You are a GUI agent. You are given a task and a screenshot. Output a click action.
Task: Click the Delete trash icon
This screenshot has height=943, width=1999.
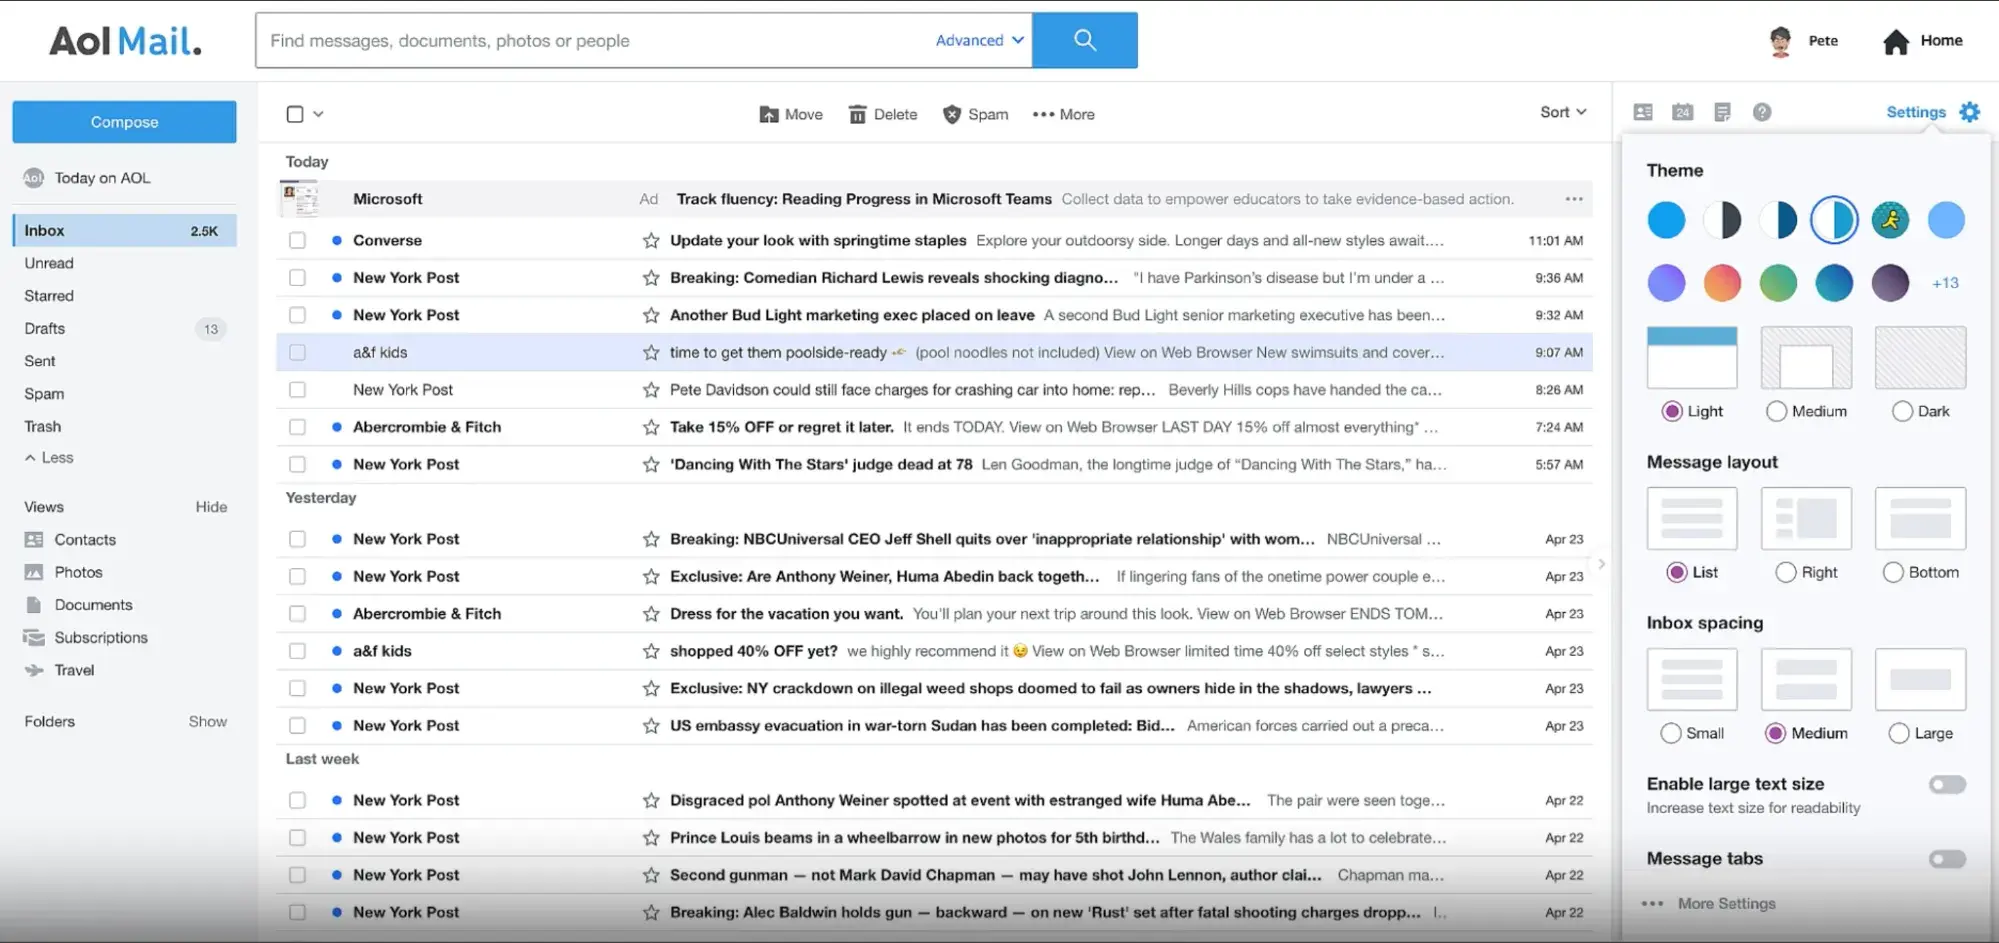(x=857, y=114)
